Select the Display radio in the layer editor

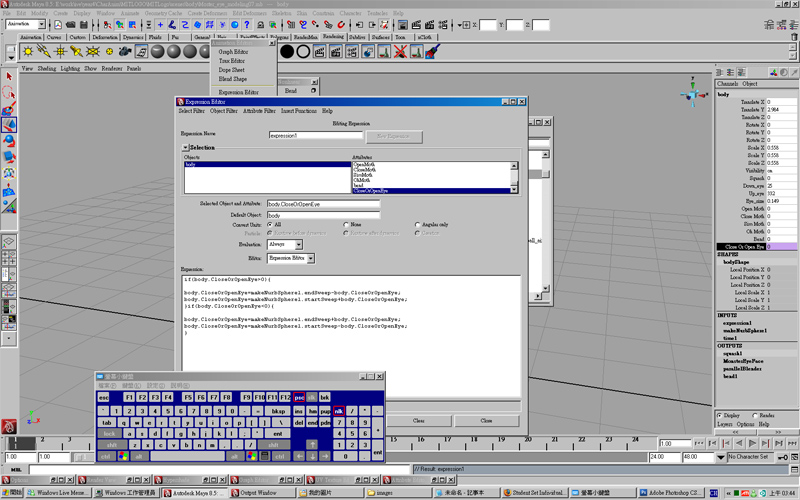(x=719, y=415)
